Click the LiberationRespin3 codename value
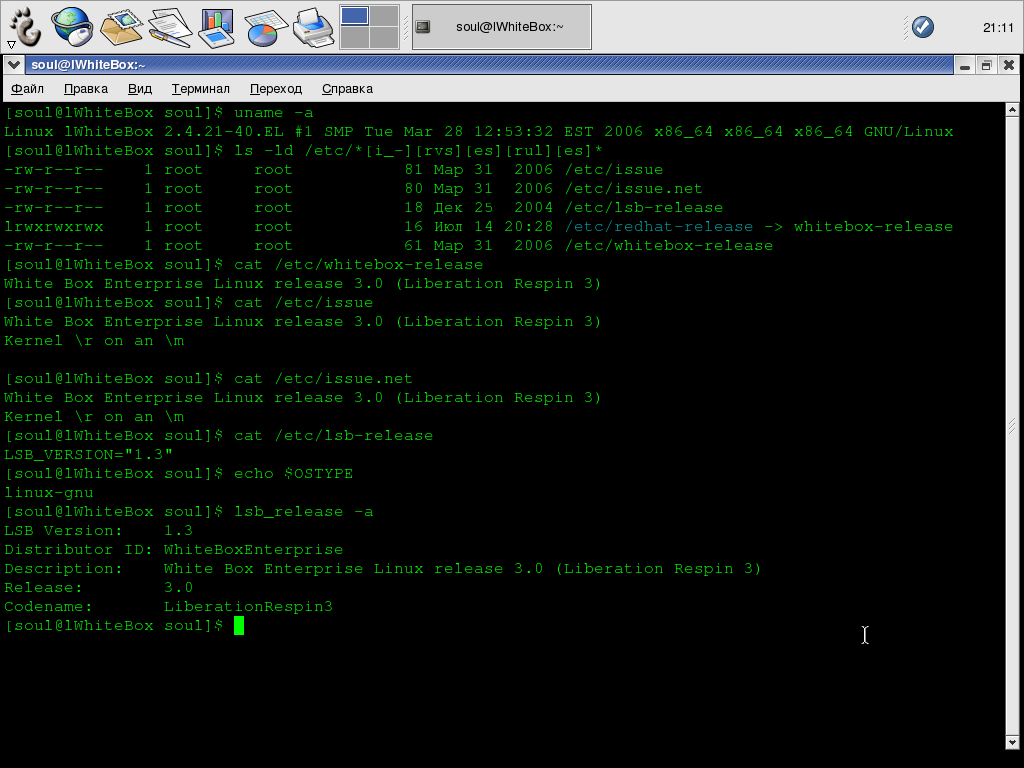The image size is (1024, 768). (x=248, y=607)
